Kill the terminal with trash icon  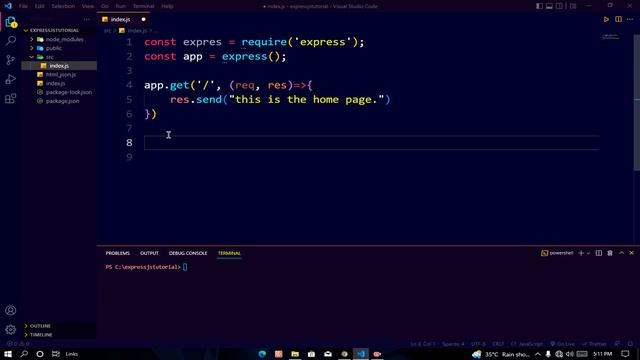coord(610,253)
